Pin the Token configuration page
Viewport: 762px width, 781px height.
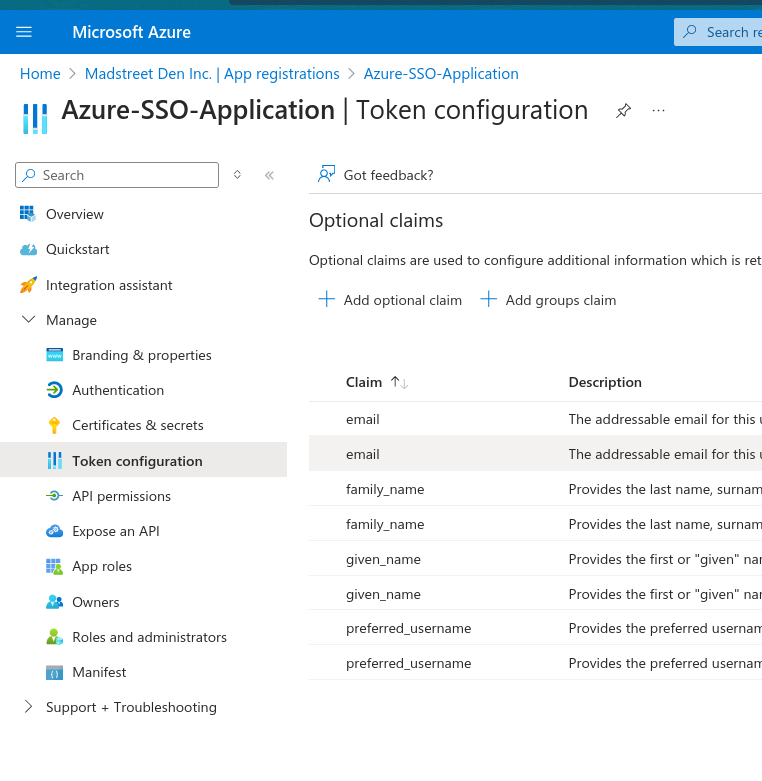pos(623,111)
